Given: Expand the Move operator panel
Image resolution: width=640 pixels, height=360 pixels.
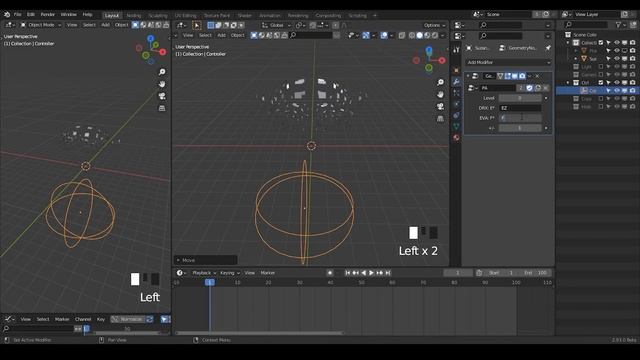Looking at the screenshot, I should pos(206,260).
